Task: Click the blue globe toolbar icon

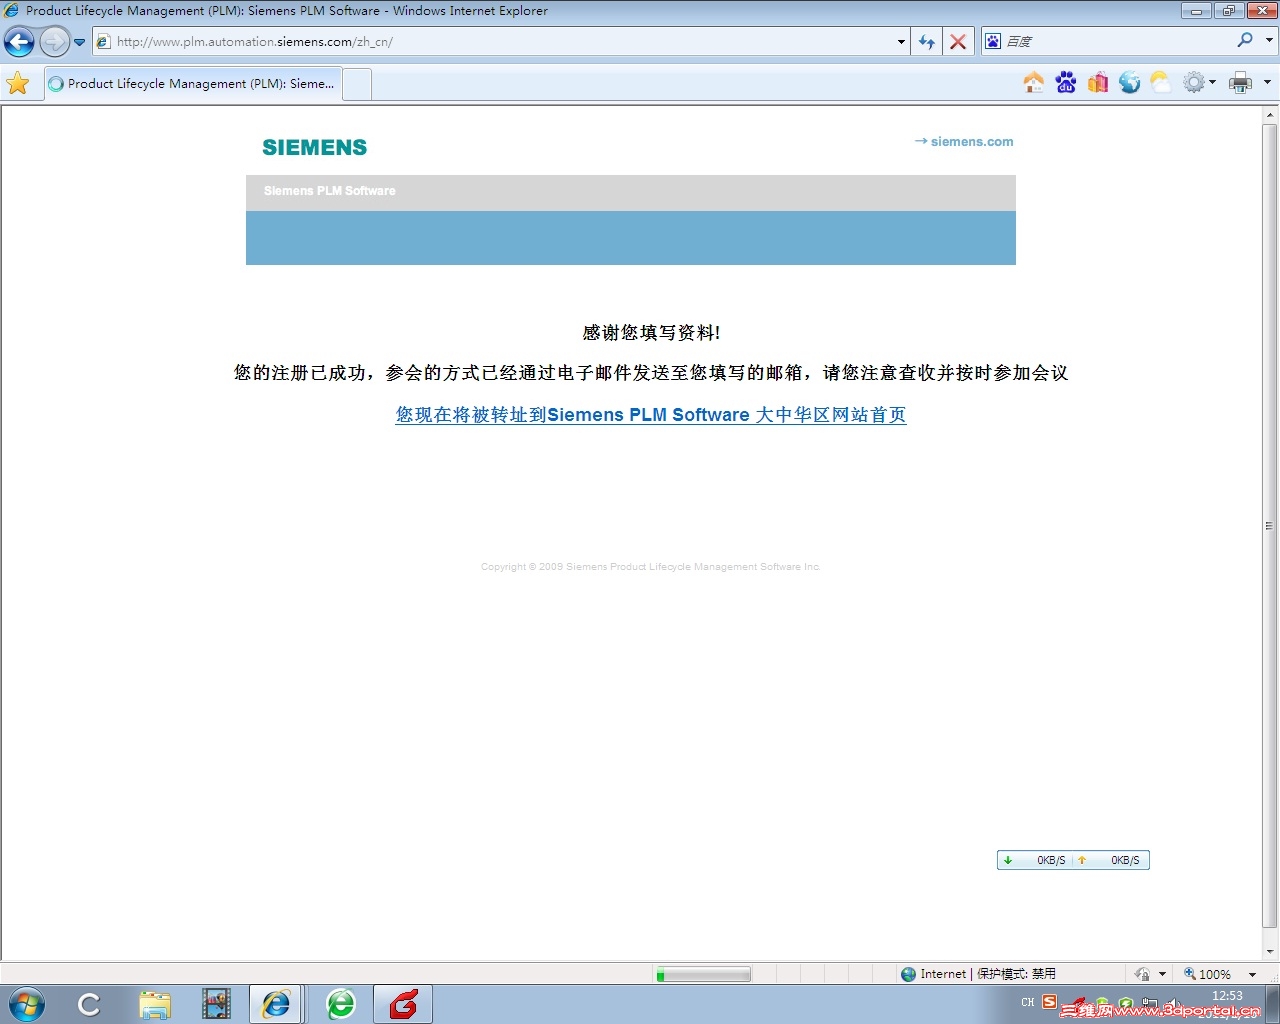Action: (x=1130, y=82)
